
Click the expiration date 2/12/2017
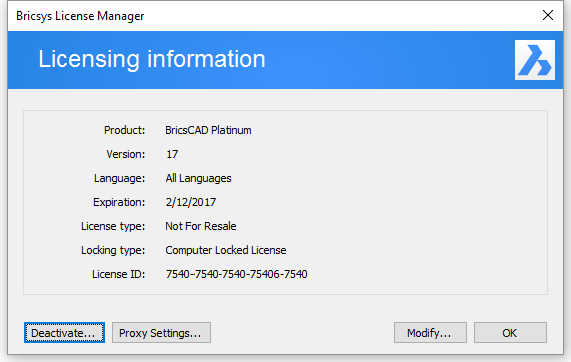click(191, 202)
